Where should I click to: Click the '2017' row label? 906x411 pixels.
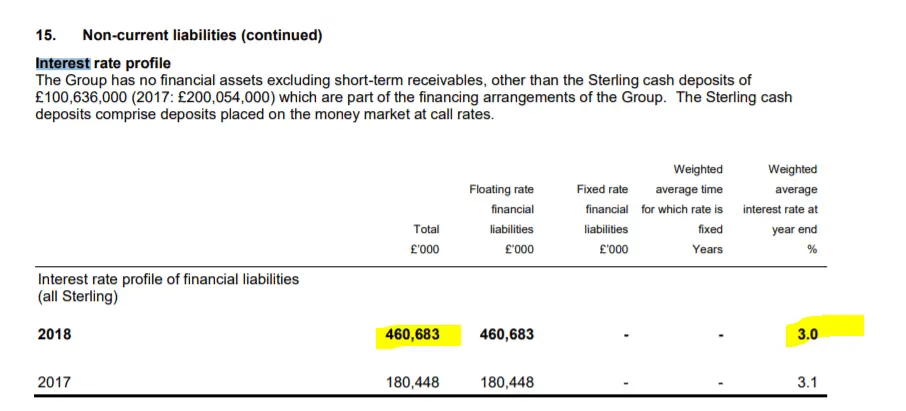click(54, 381)
